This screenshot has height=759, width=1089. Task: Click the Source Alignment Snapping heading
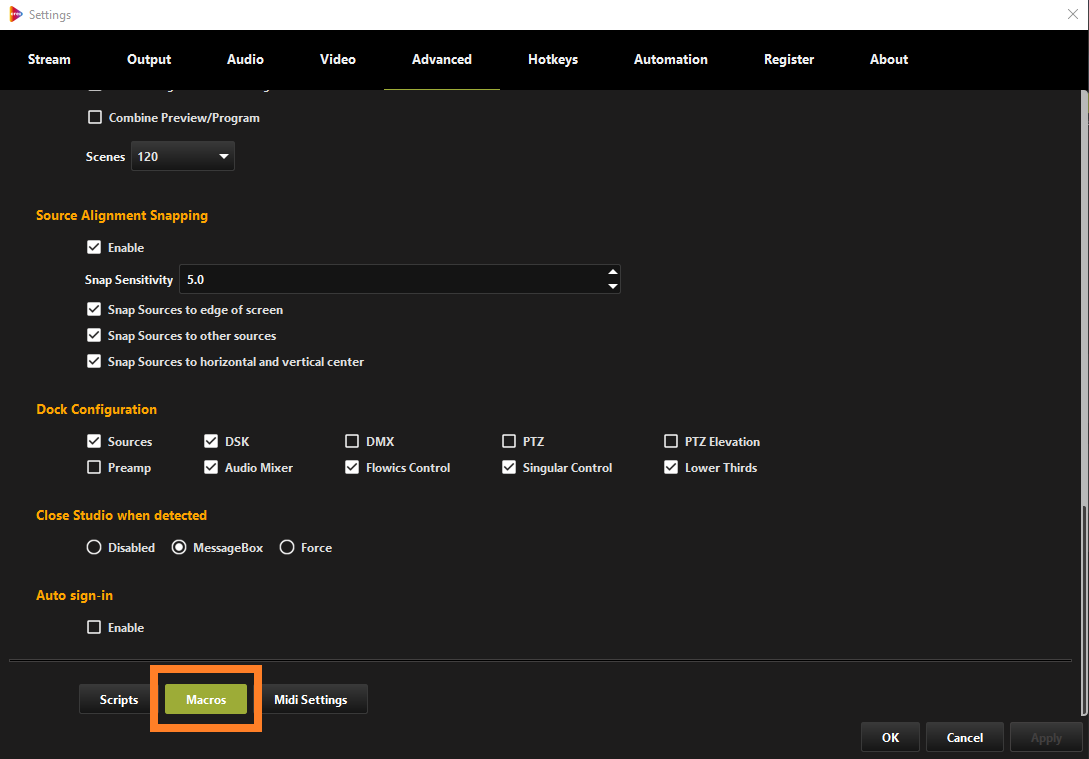pos(122,215)
